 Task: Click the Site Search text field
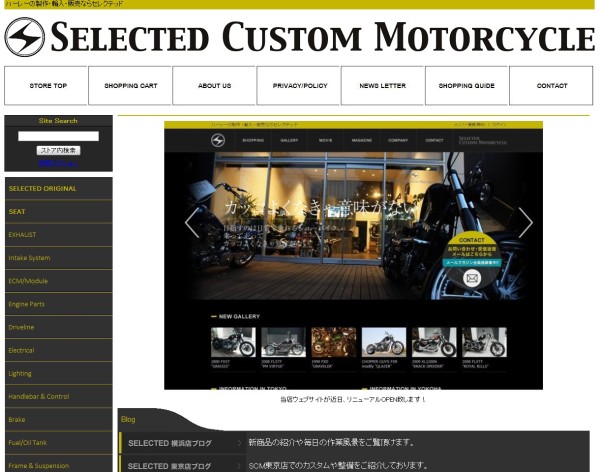58,136
